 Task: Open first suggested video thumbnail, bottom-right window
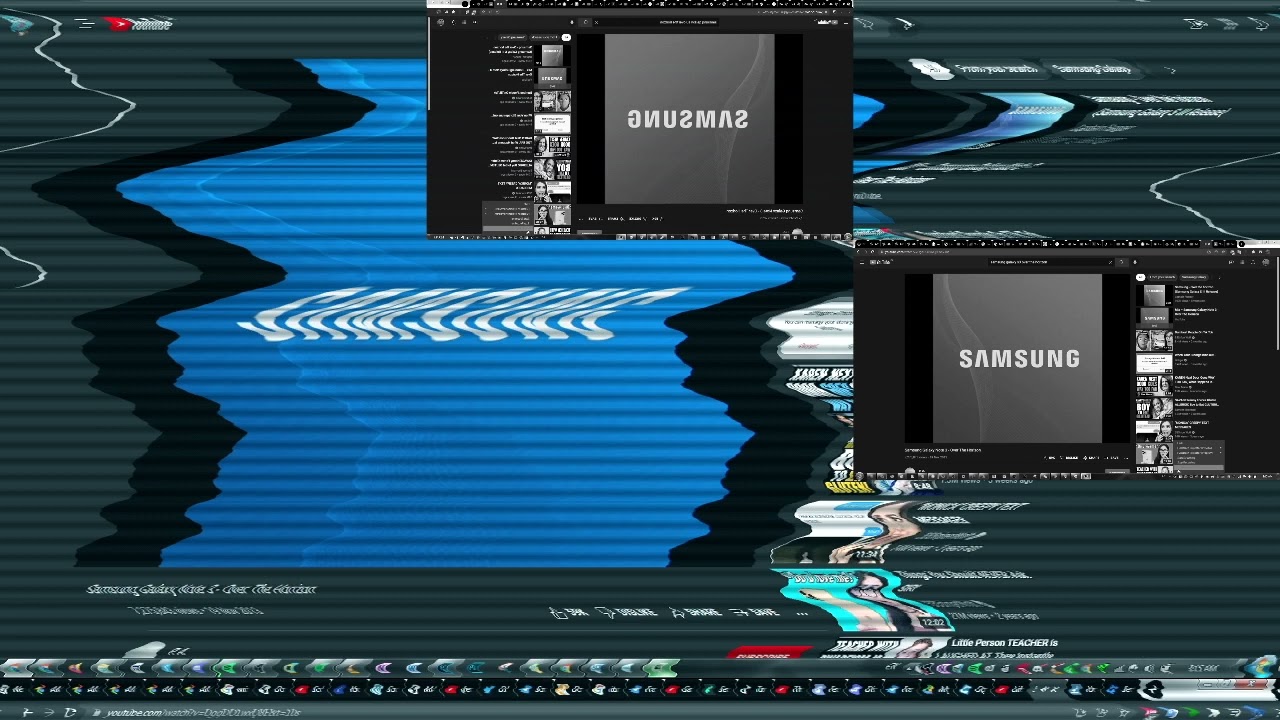[x=1154, y=295]
